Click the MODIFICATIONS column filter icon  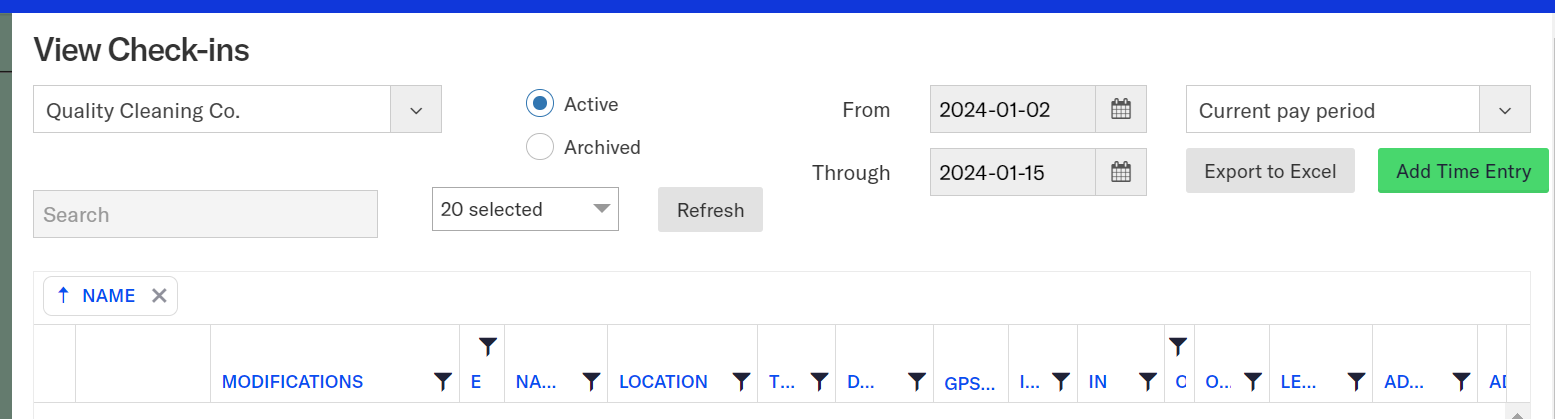(443, 381)
